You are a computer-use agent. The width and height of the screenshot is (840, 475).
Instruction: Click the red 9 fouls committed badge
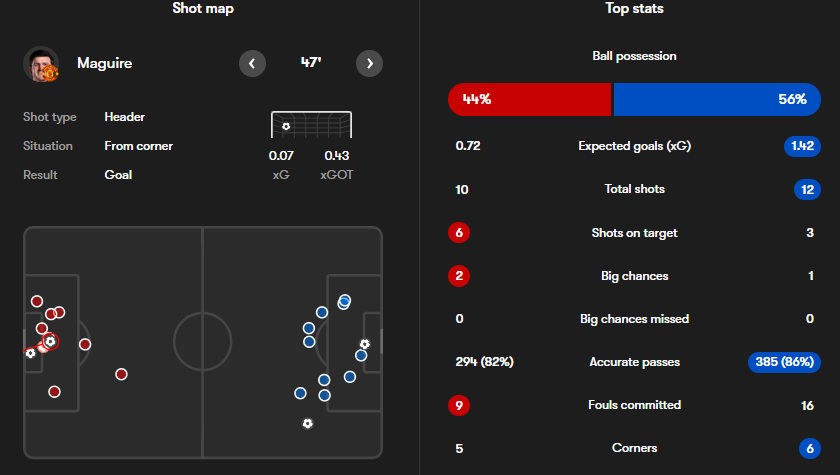pos(459,405)
